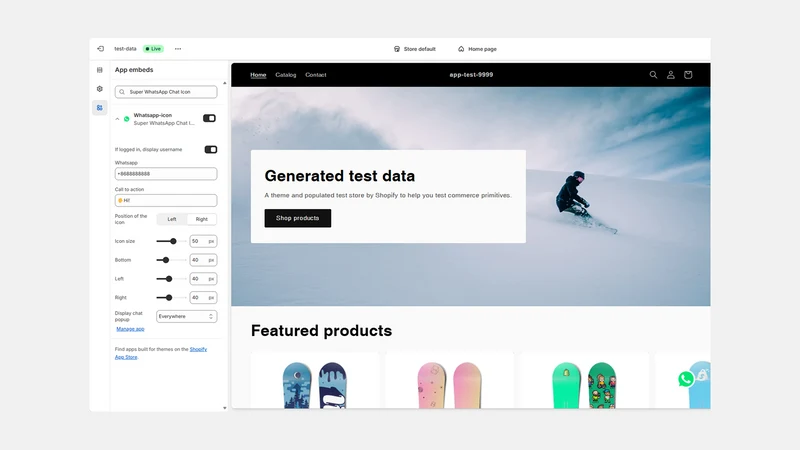Viewport: 800px width, 450px height.
Task: Toggle the Whatsapp-icon app embed switch
Action: pos(209,118)
